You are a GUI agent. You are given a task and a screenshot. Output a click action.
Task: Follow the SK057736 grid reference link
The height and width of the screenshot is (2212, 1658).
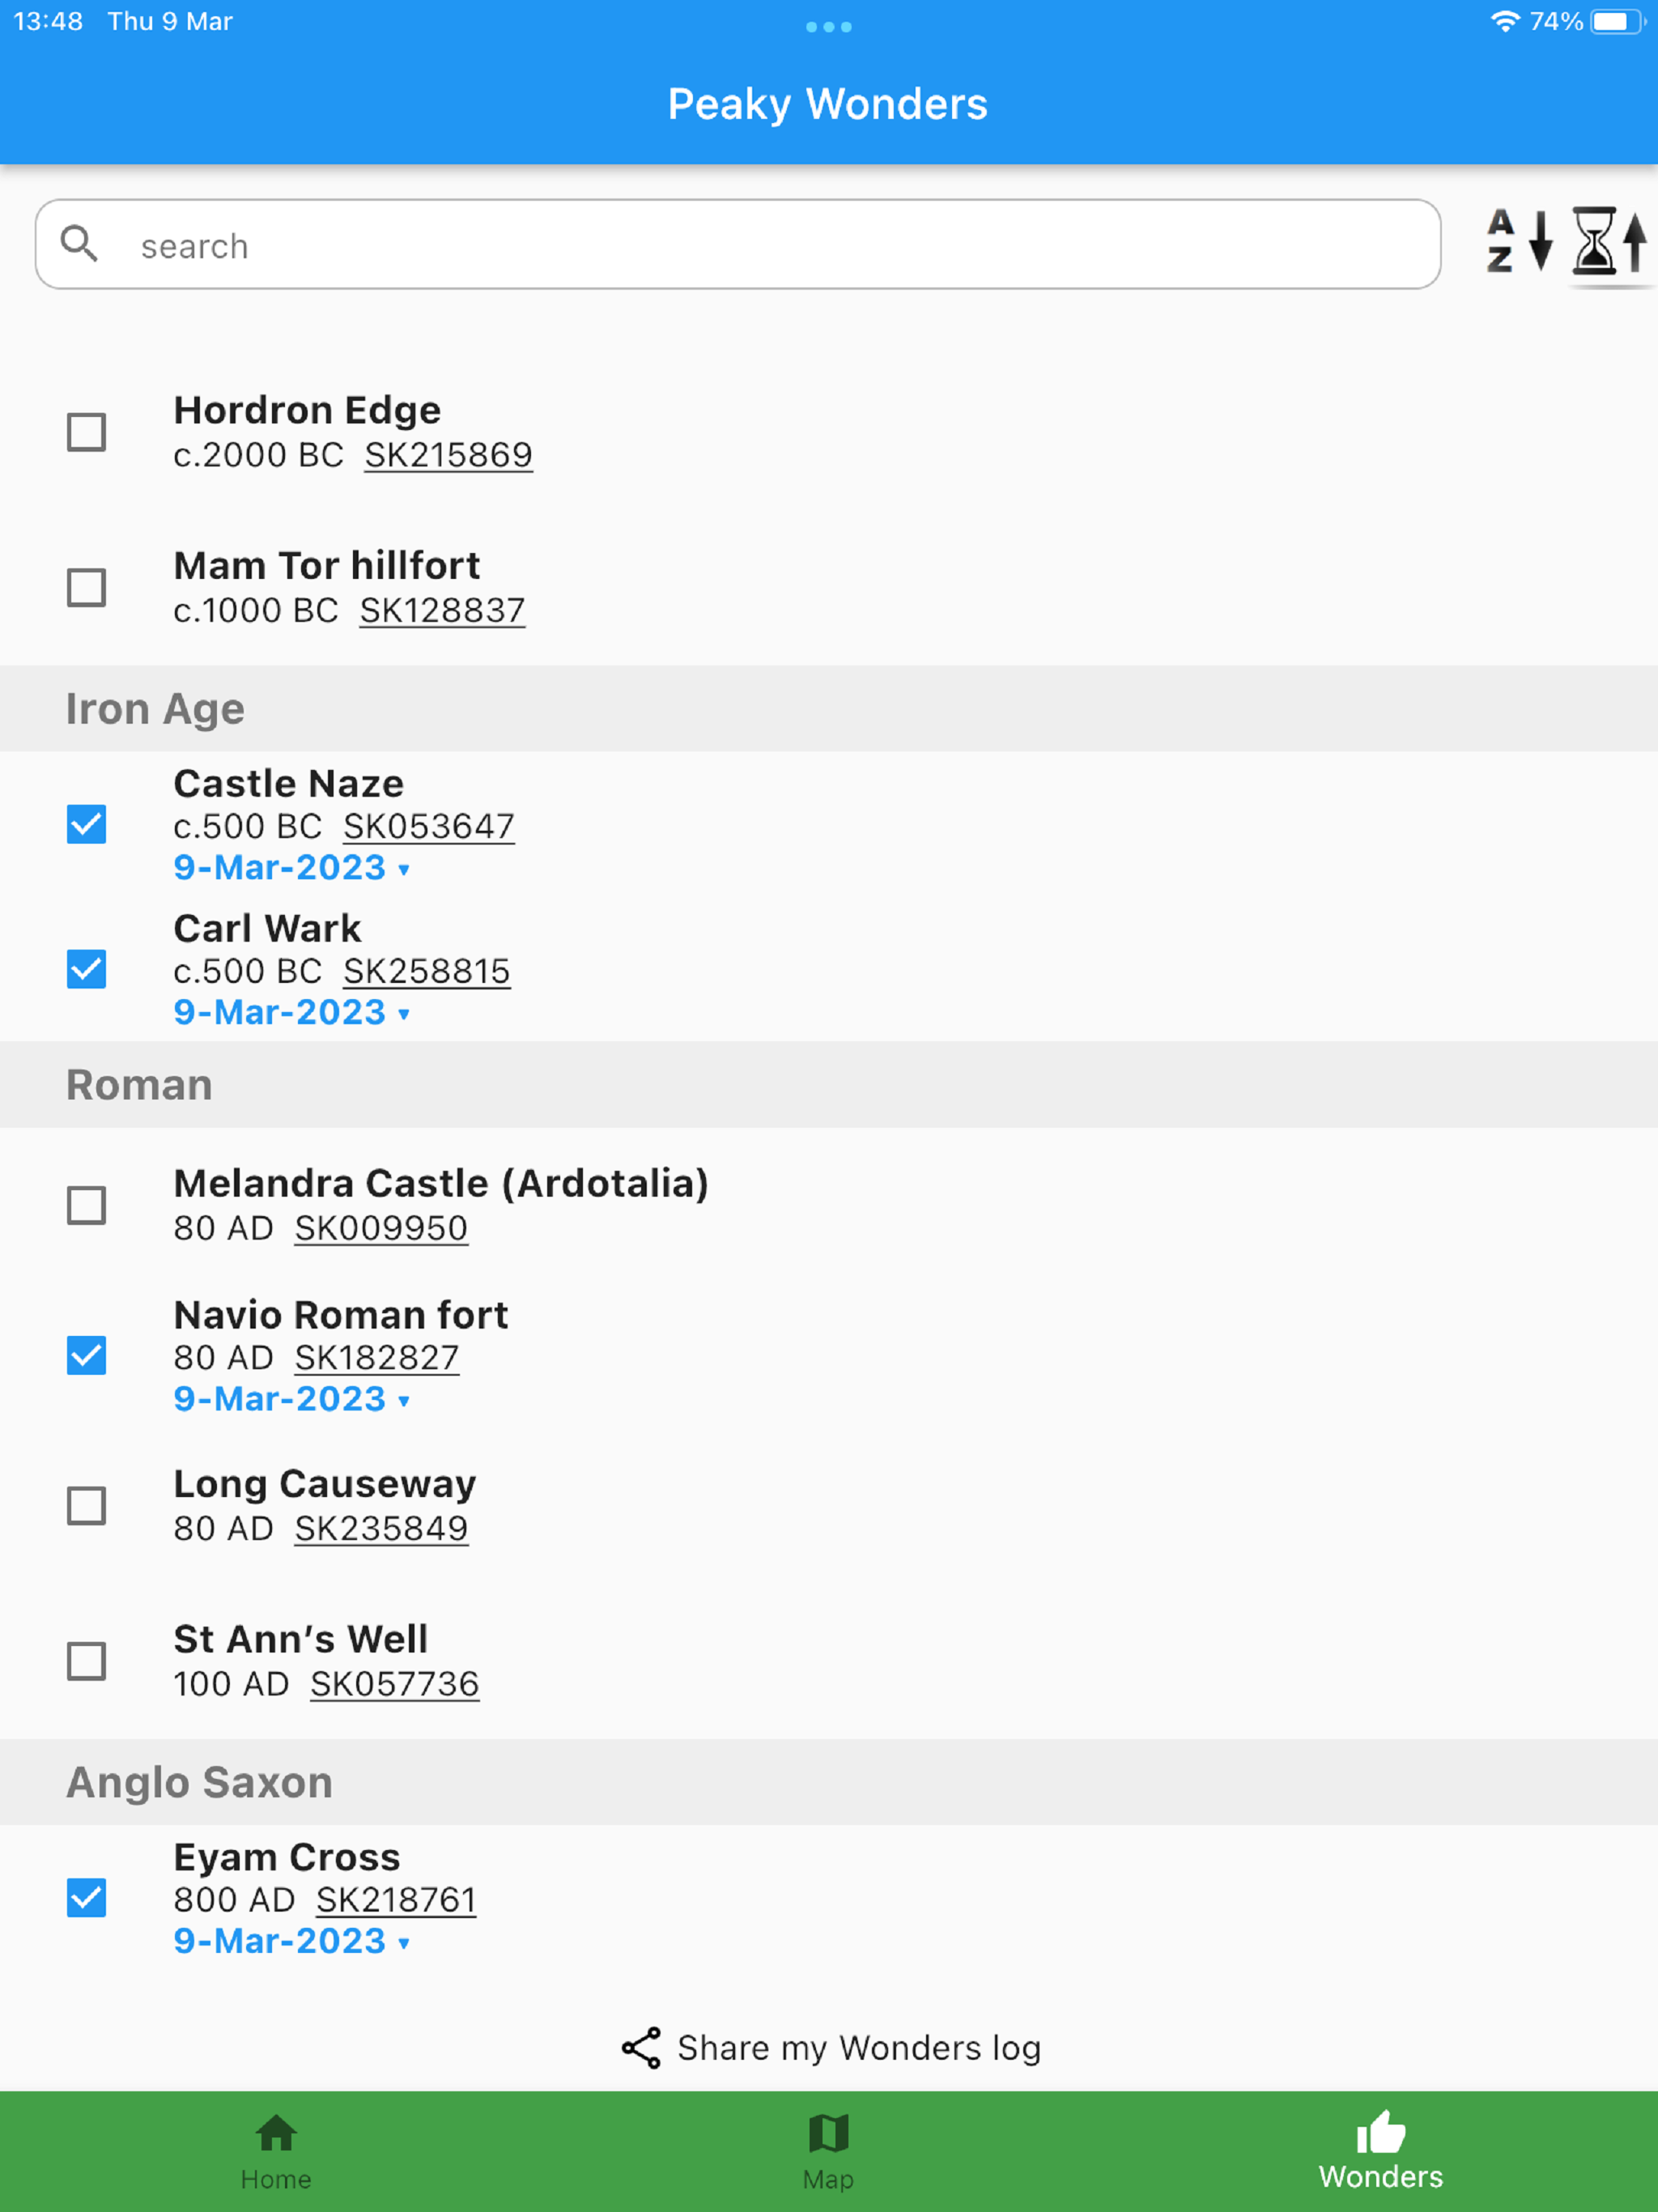394,1684
